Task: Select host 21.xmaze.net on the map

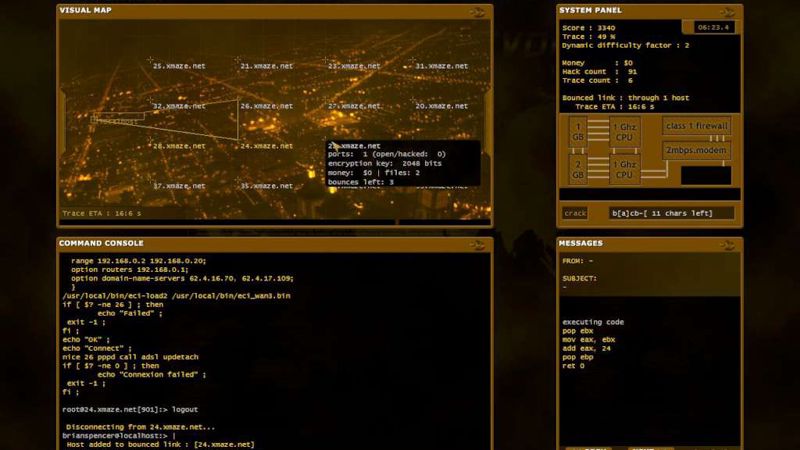Action: coord(266,66)
